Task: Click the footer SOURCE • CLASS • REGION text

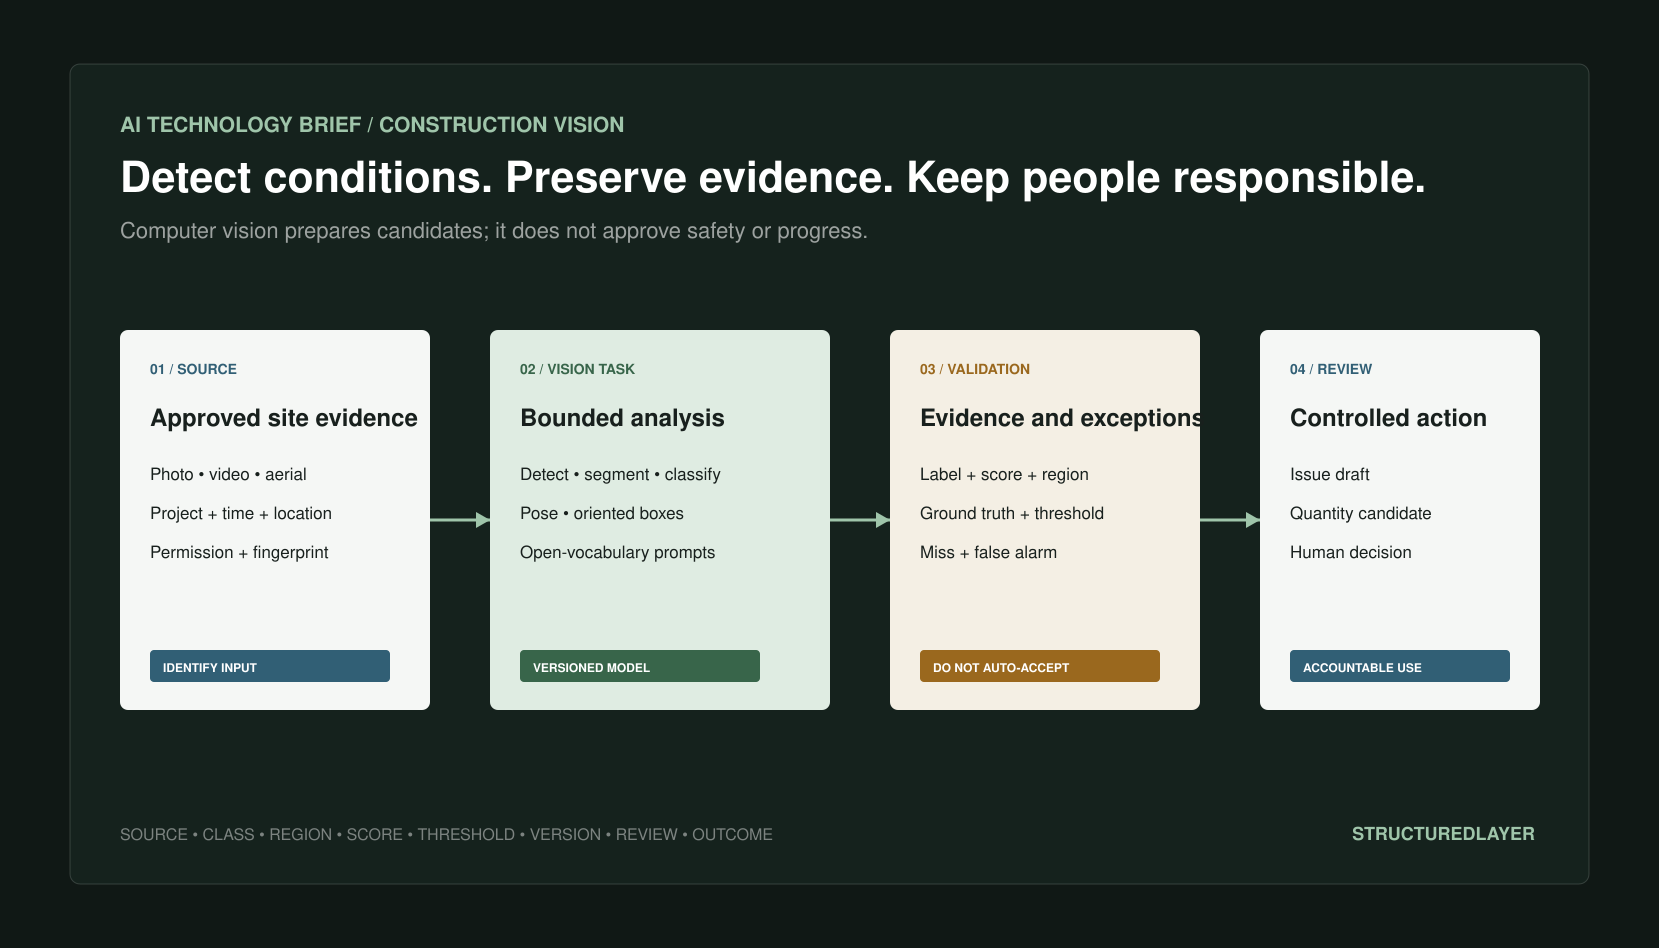Action: click(x=446, y=834)
